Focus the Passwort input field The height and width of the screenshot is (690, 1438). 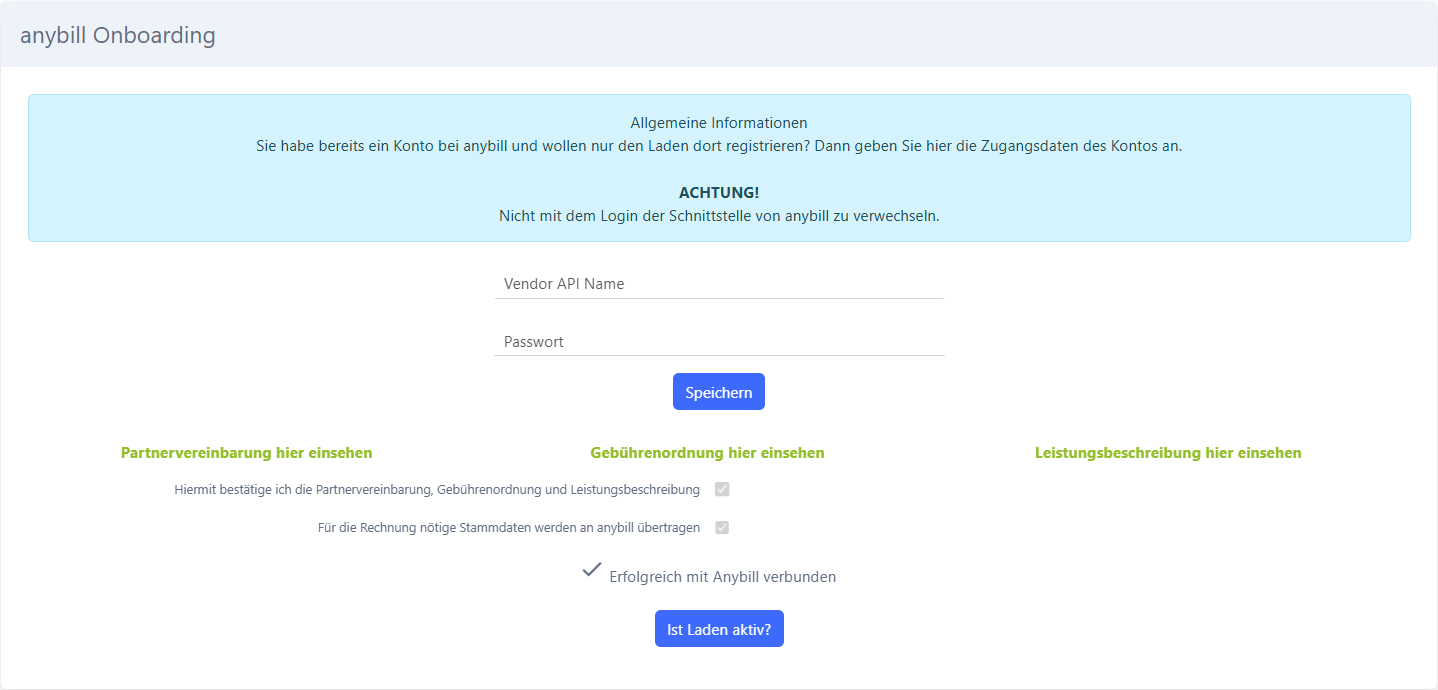[x=719, y=342]
